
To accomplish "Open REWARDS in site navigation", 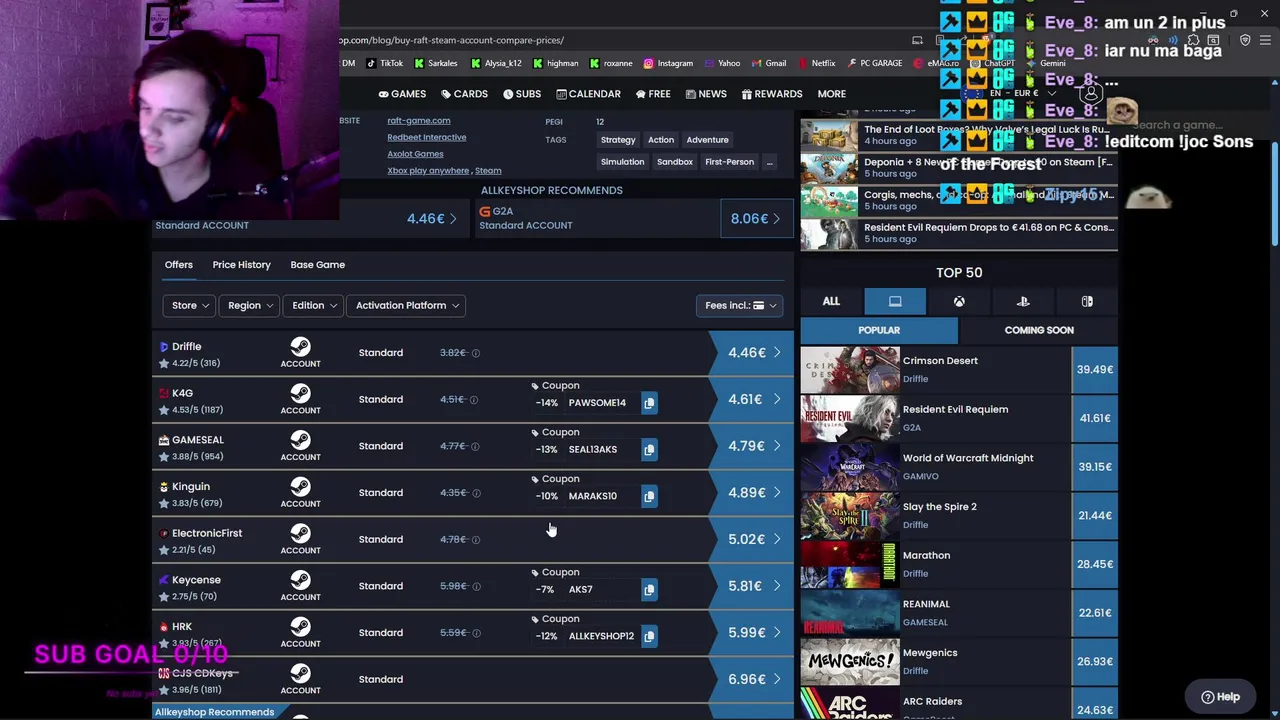I will tap(771, 94).
